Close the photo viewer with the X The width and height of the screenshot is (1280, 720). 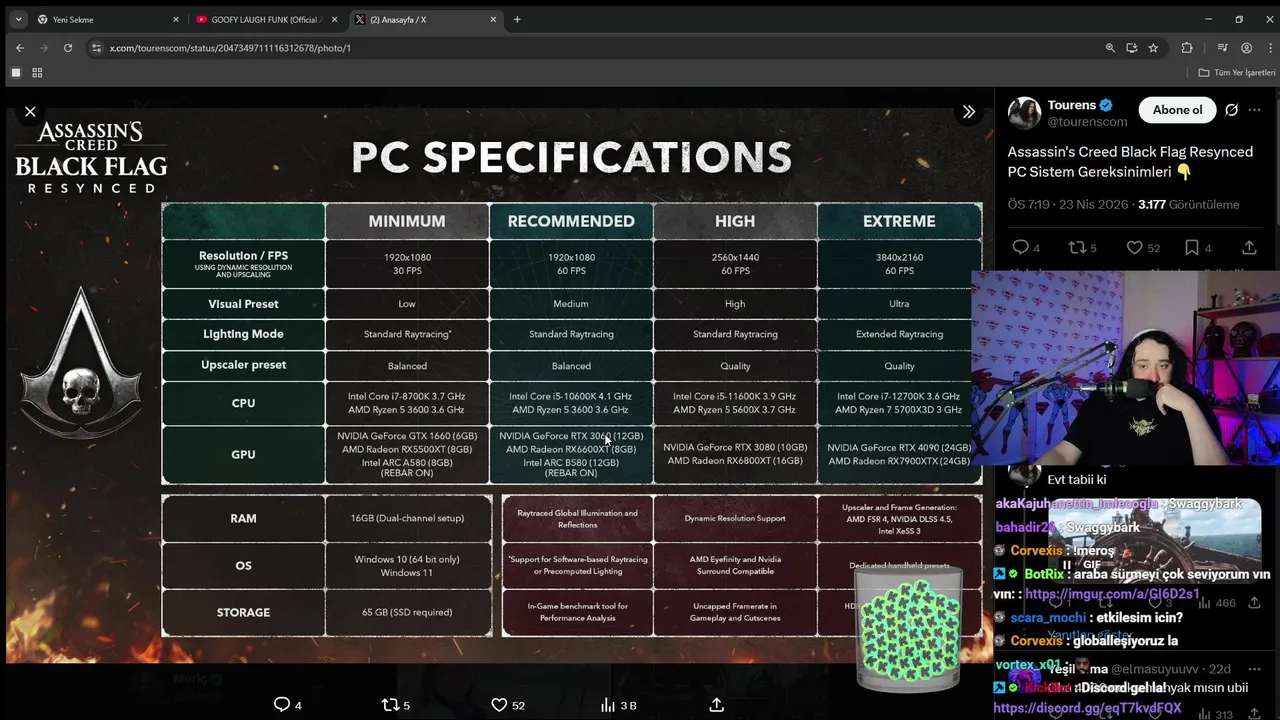(x=30, y=112)
